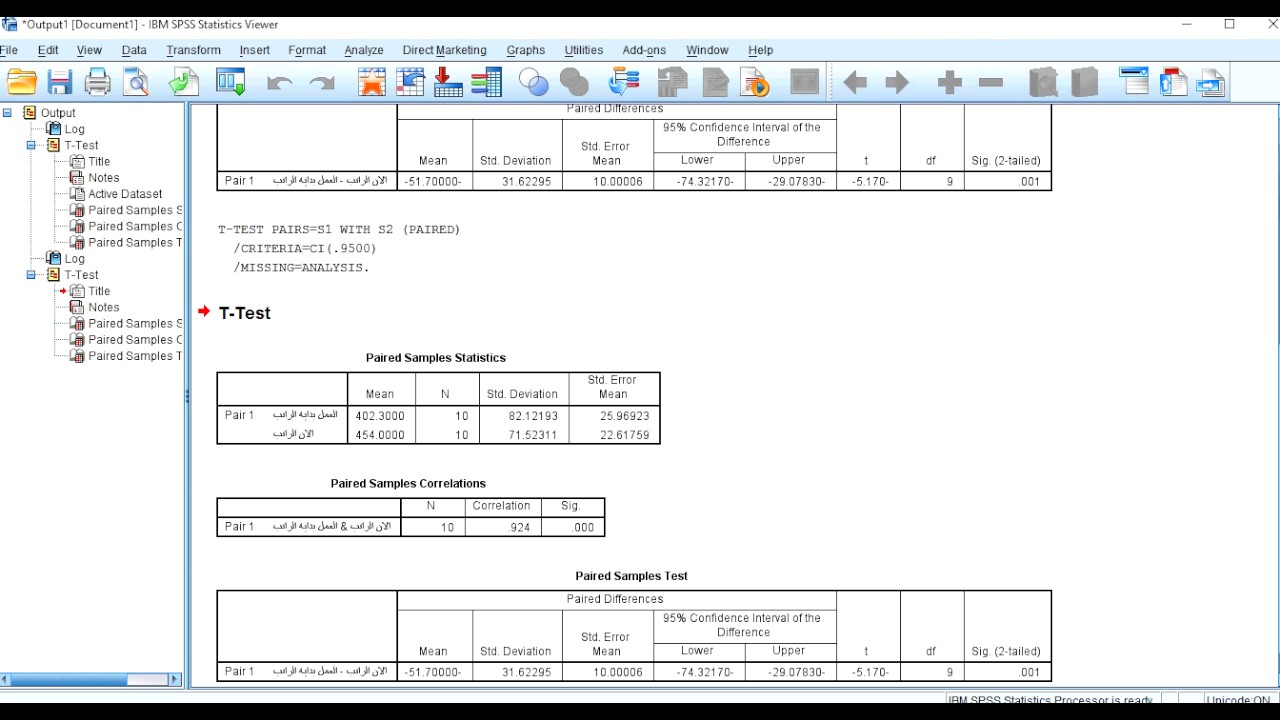Image resolution: width=1280 pixels, height=720 pixels.
Task: Open the Help menu
Action: pos(761,50)
